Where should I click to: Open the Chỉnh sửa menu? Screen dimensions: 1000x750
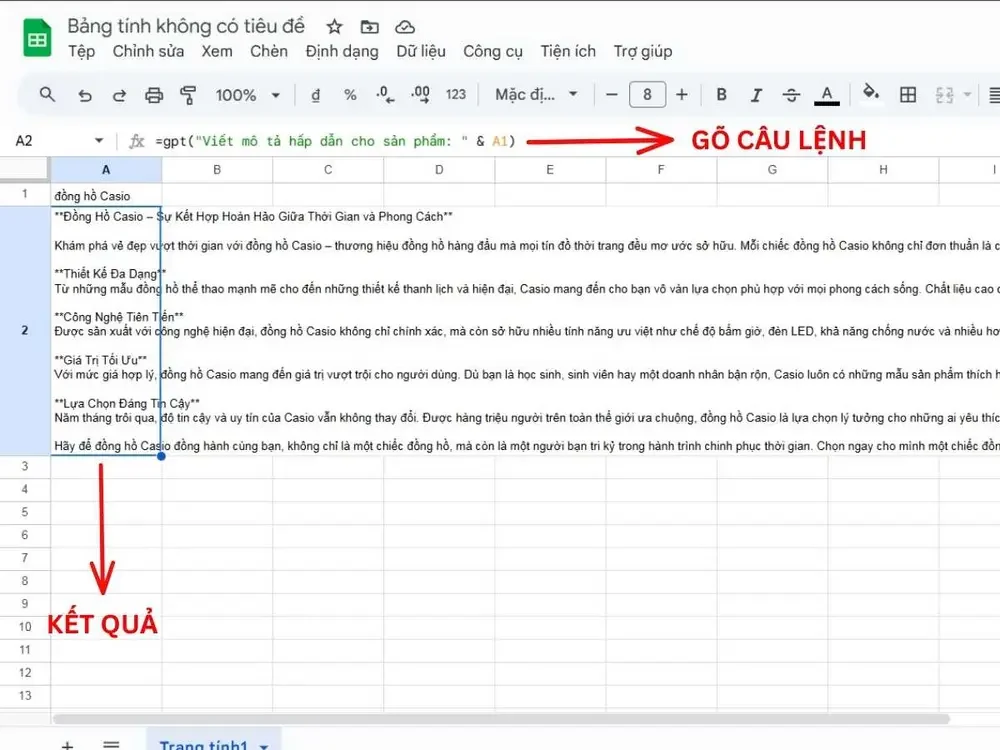149,51
